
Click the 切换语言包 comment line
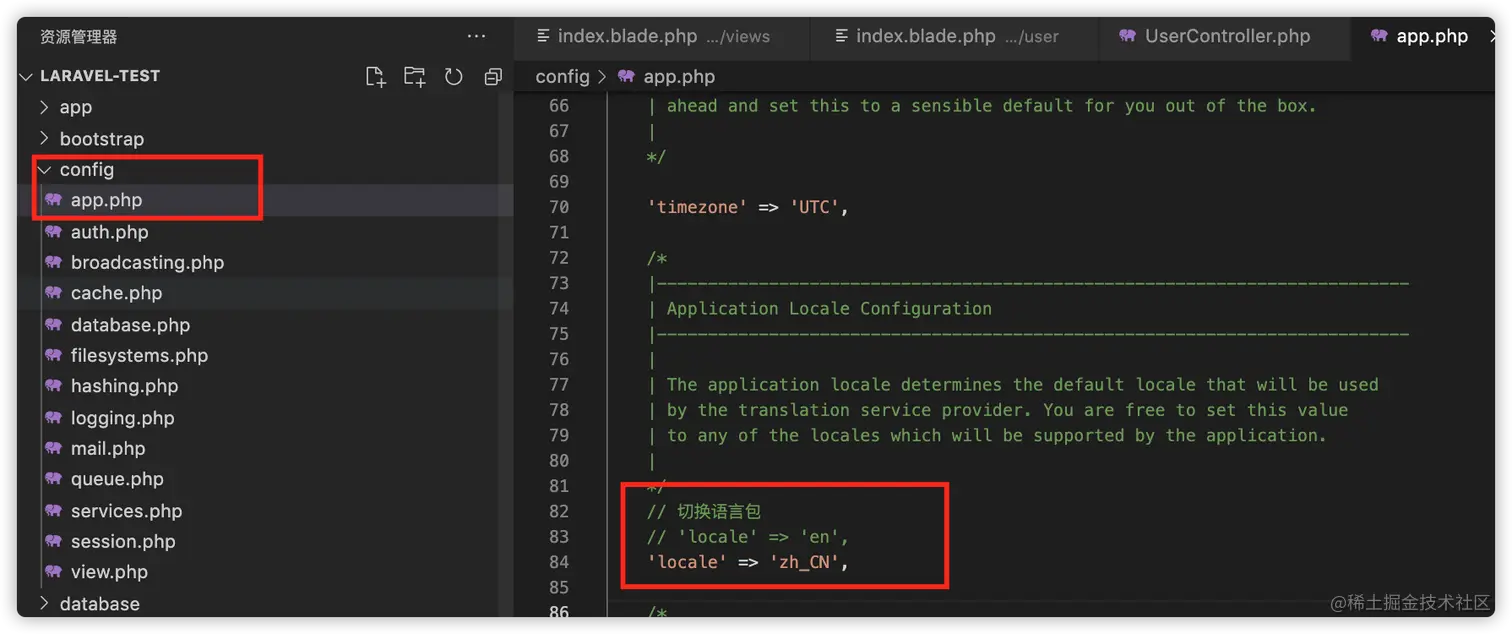(704, 511)
